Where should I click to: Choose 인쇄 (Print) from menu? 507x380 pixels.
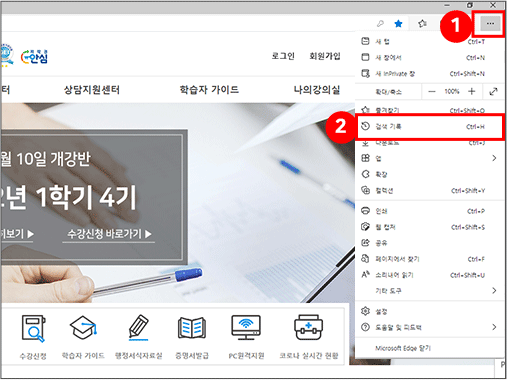pyautogui.click(x=430, y=211)
